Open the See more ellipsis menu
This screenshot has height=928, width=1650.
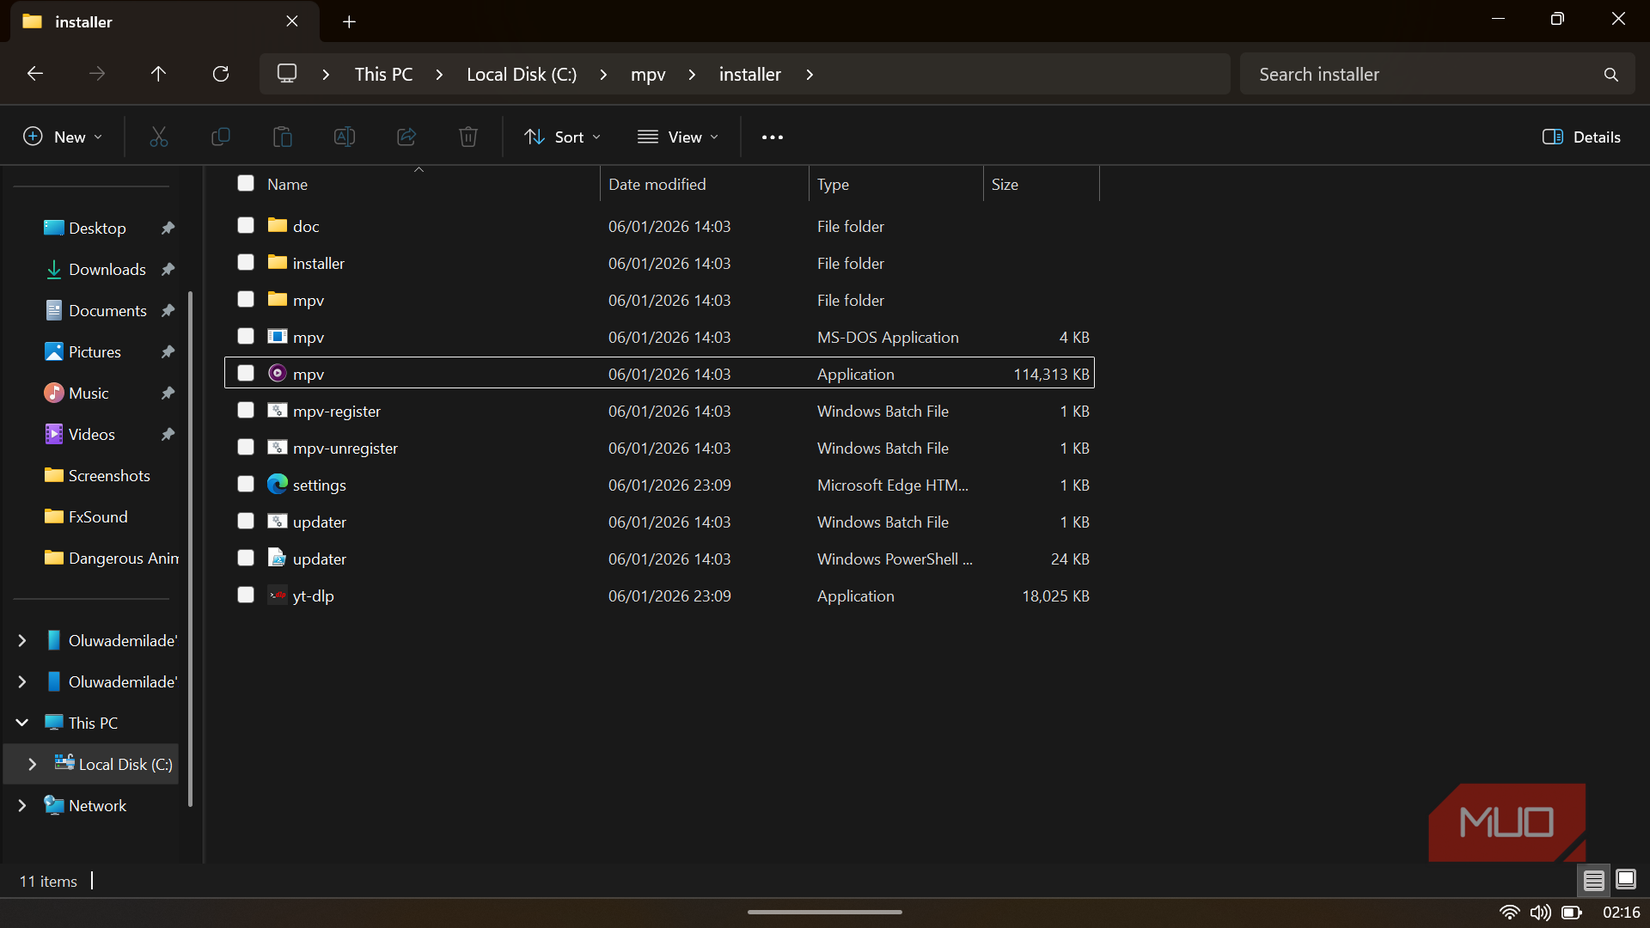771,136
